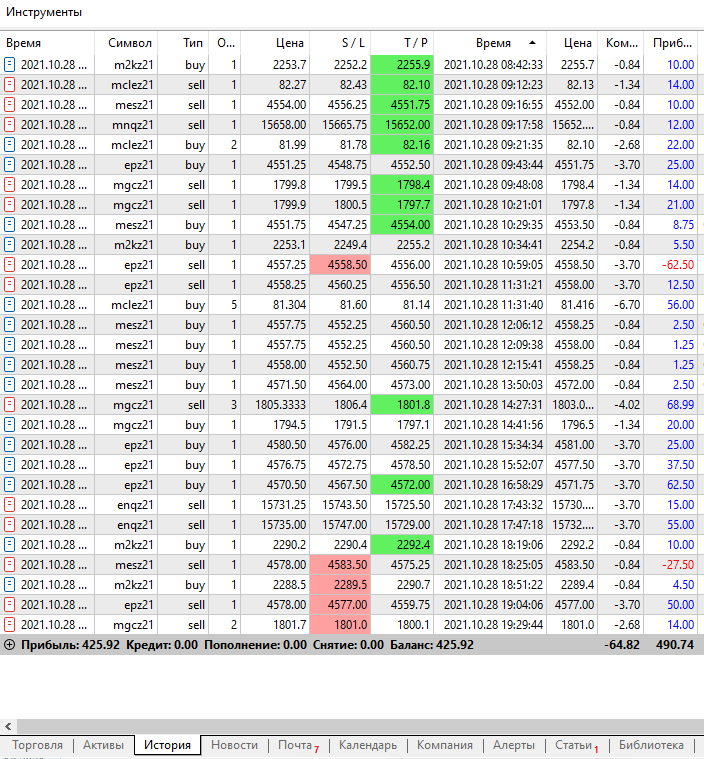Sort by the Время header with the sort arrow
The width and height of the screenshot is (704, 759).
(490, 43)
